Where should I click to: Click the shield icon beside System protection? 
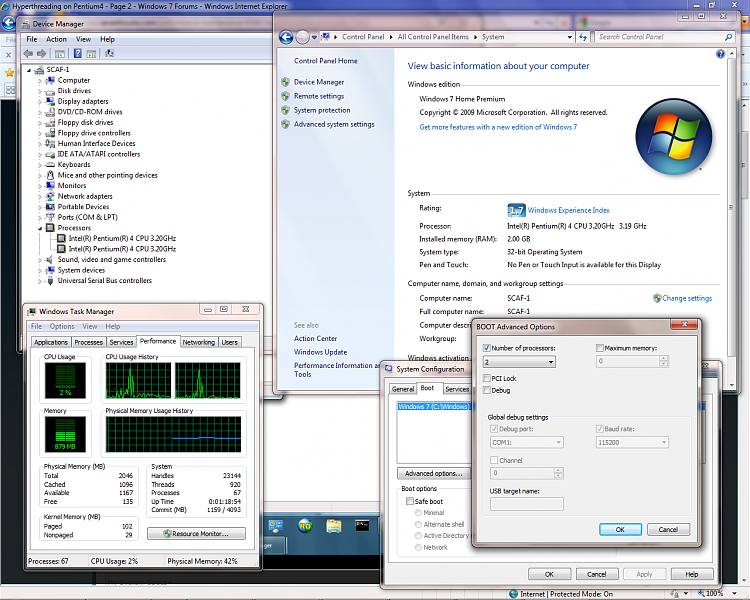coord(286,110)
